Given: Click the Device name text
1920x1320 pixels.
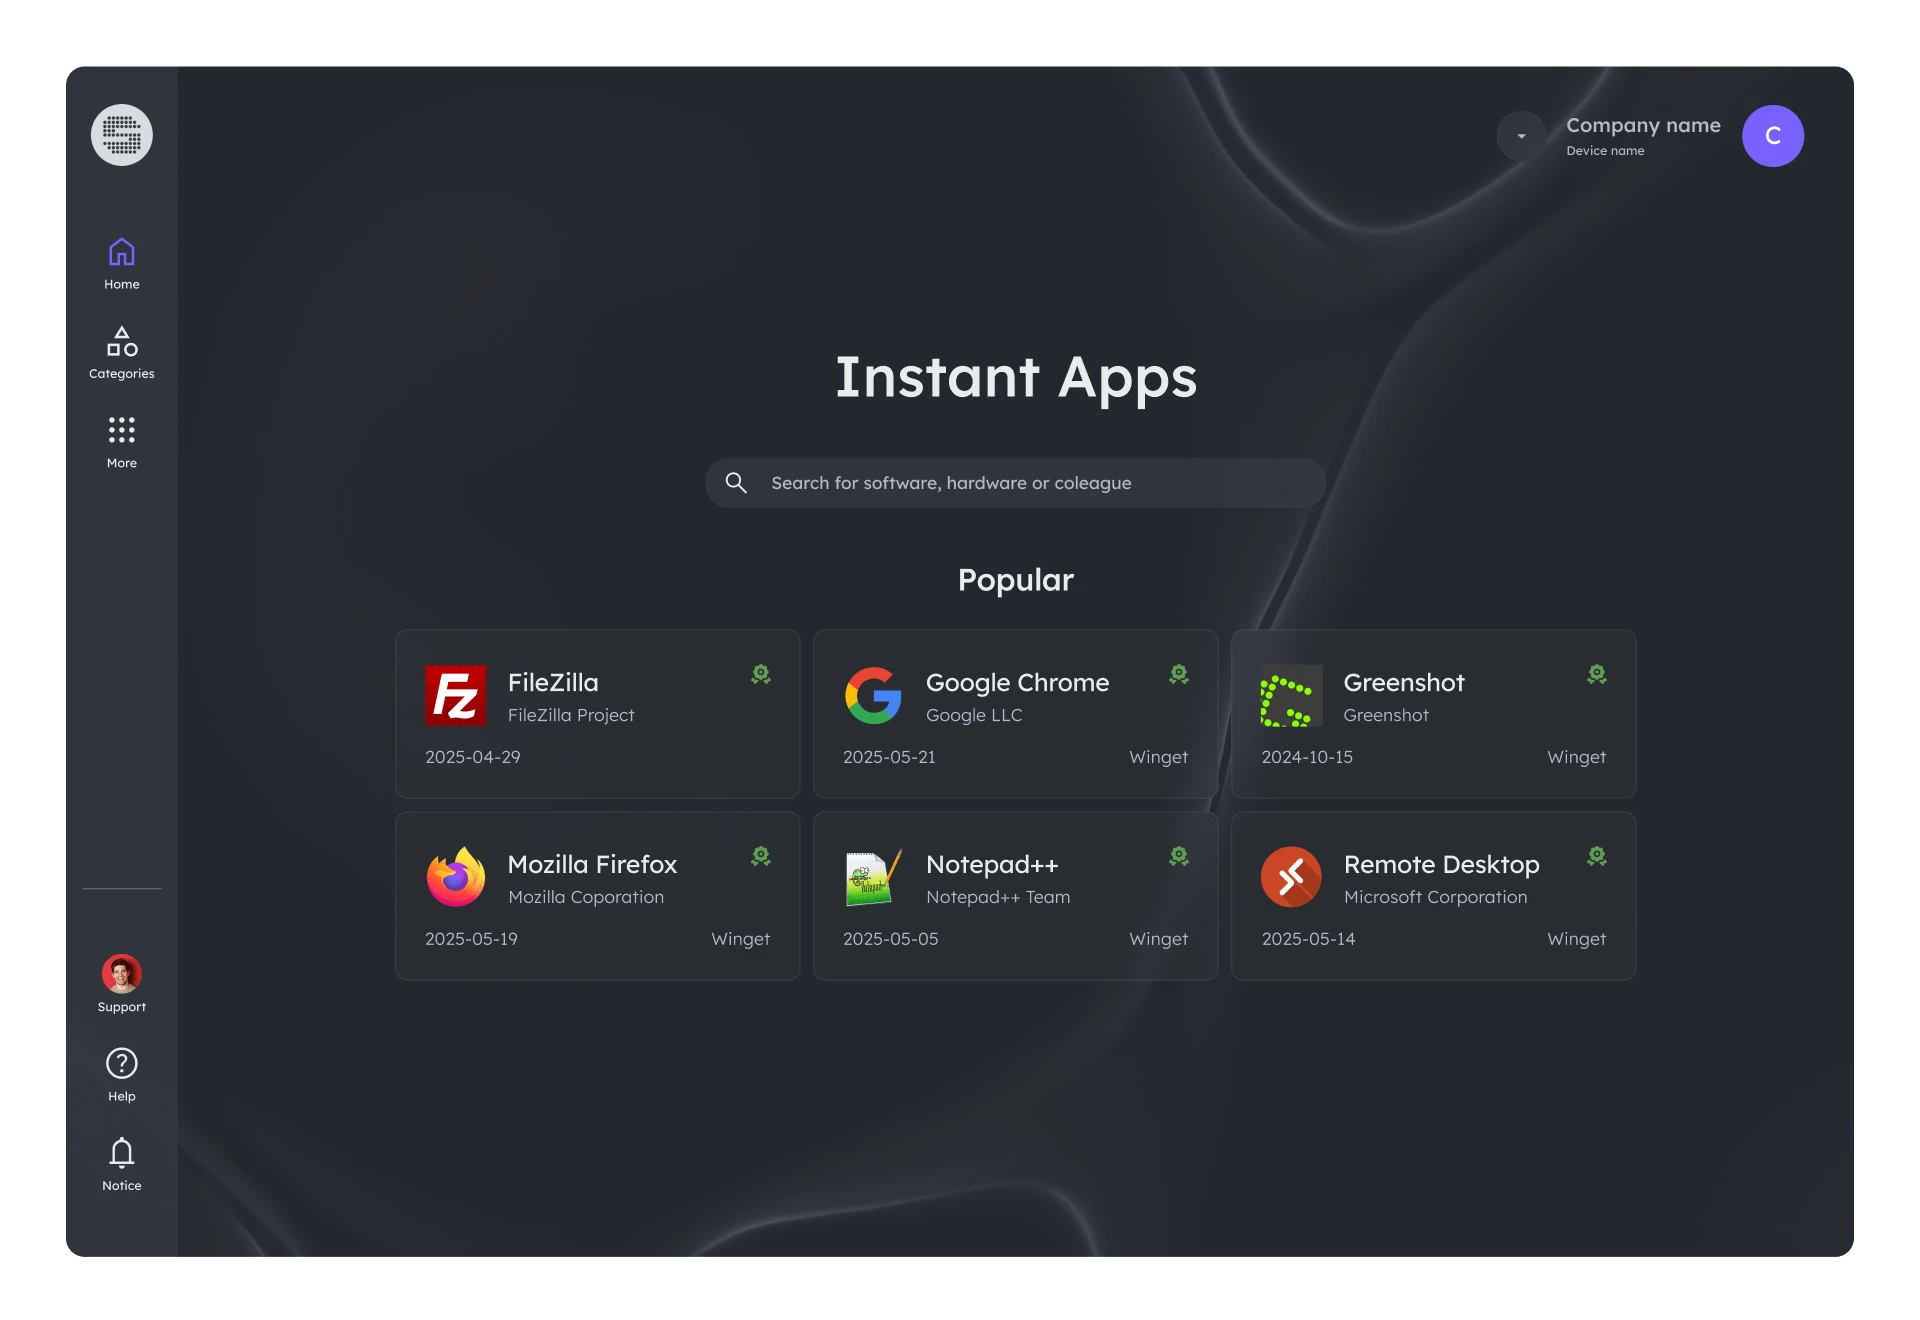Looking at the screenshot, I should point(1605,151).
